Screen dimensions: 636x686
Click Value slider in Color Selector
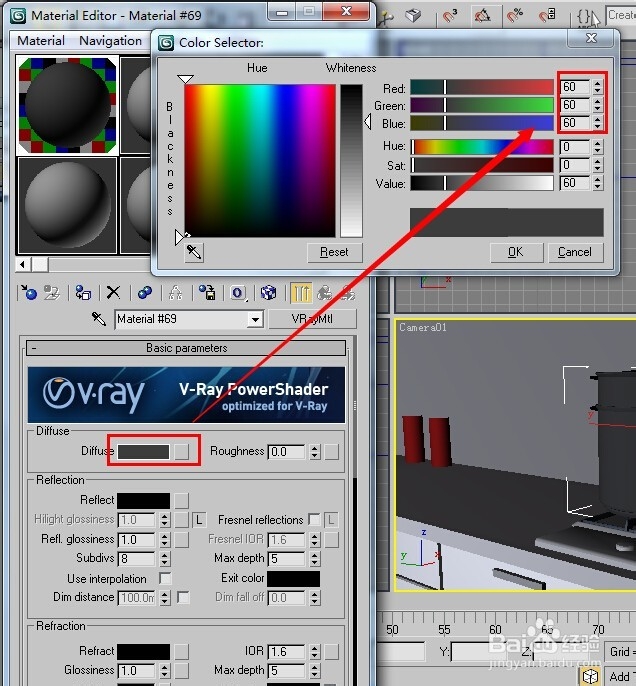482,183
